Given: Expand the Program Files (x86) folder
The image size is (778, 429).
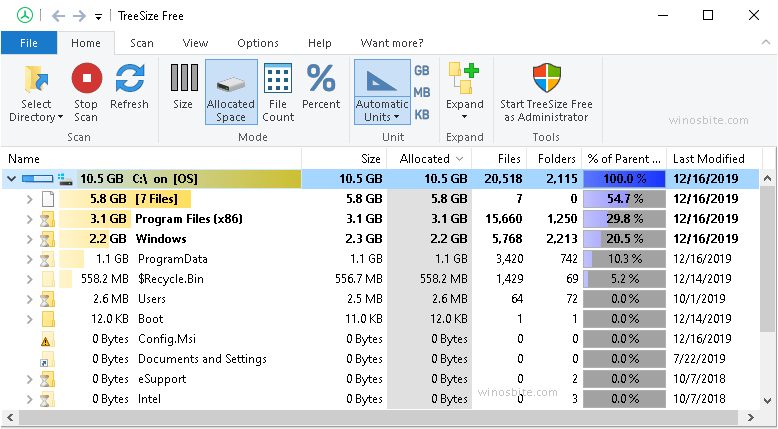Looking at the screenshot, I should click(x=29, y=219).
